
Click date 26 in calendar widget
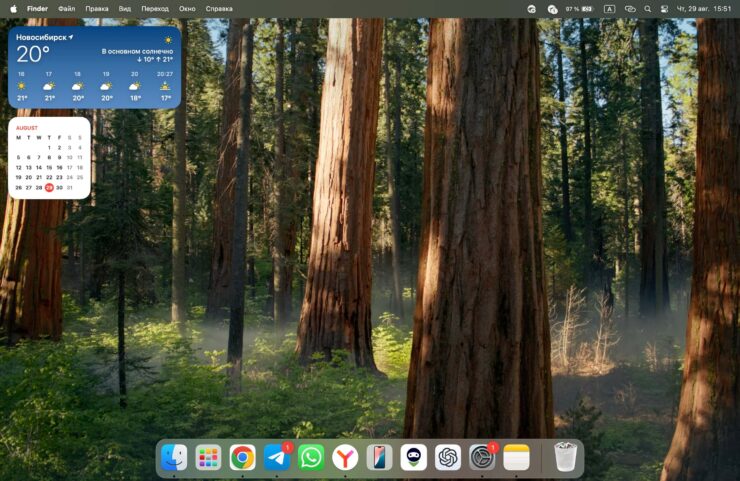tap(18, 187)
